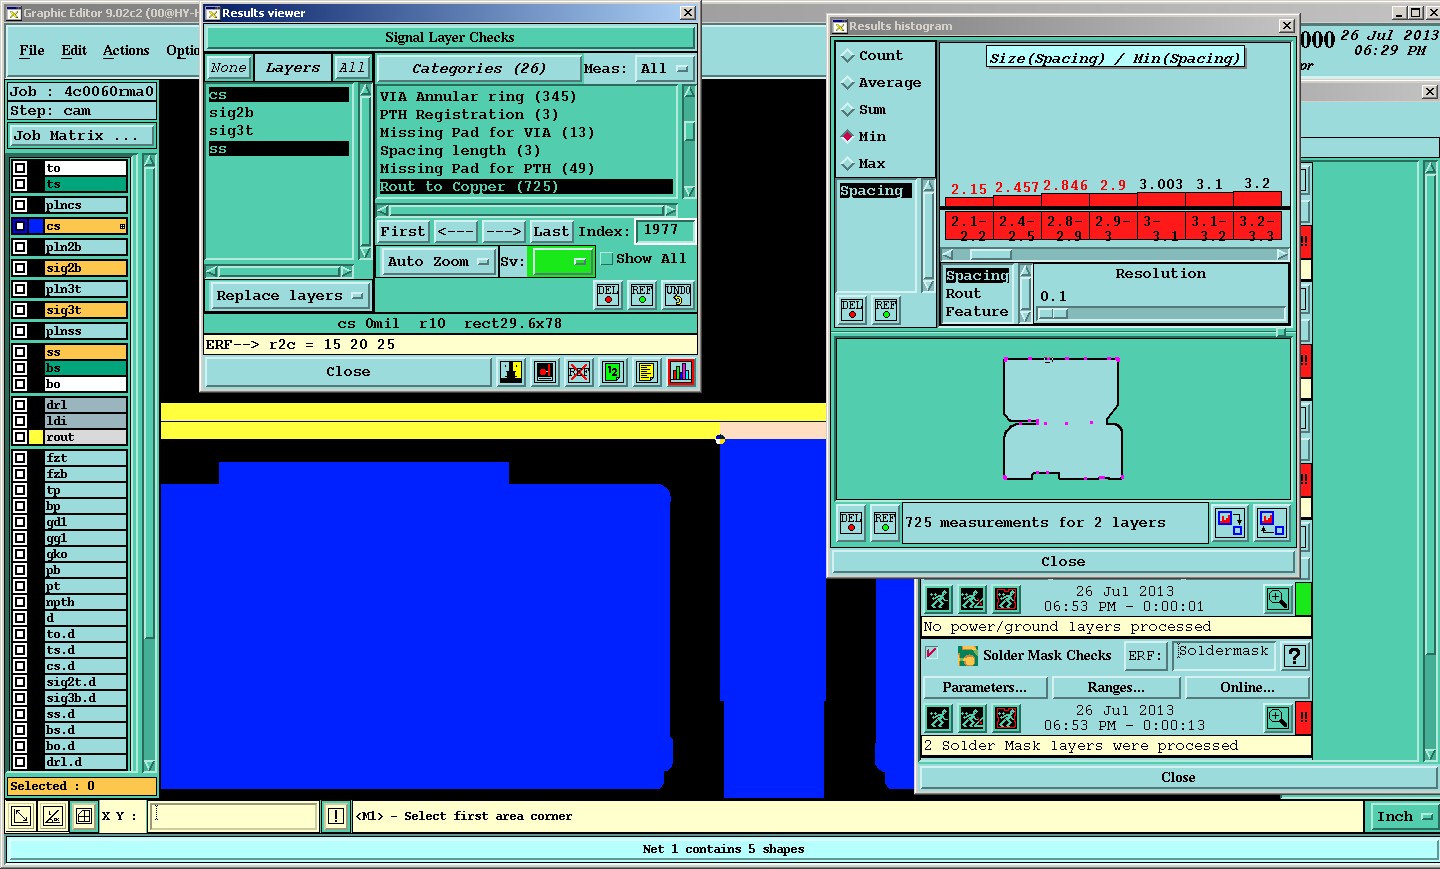
Task: Click the Categories (26) header
Action: point(479,69)
